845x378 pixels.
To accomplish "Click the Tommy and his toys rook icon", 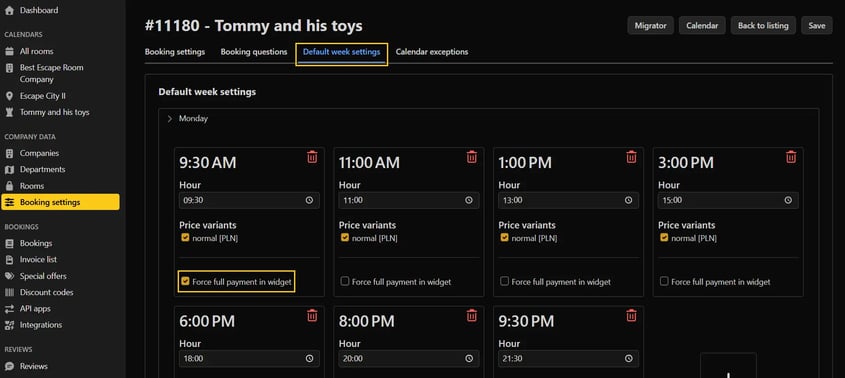I will click(9, 112).
